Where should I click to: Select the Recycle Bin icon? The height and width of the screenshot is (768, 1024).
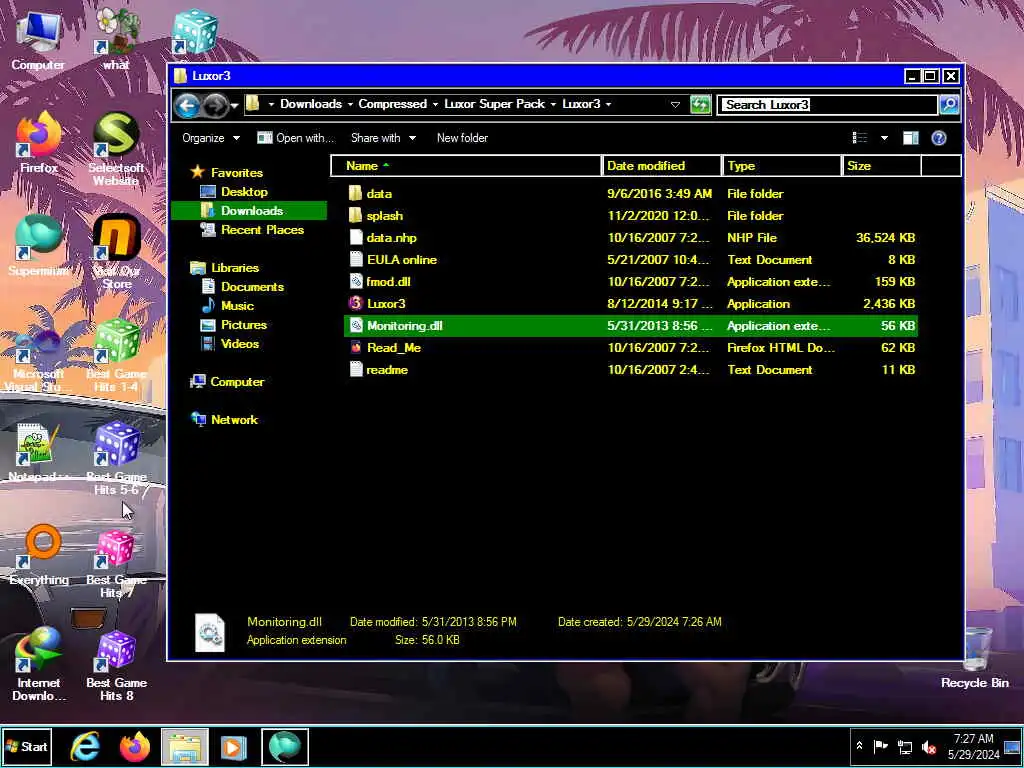pos(974,658)
